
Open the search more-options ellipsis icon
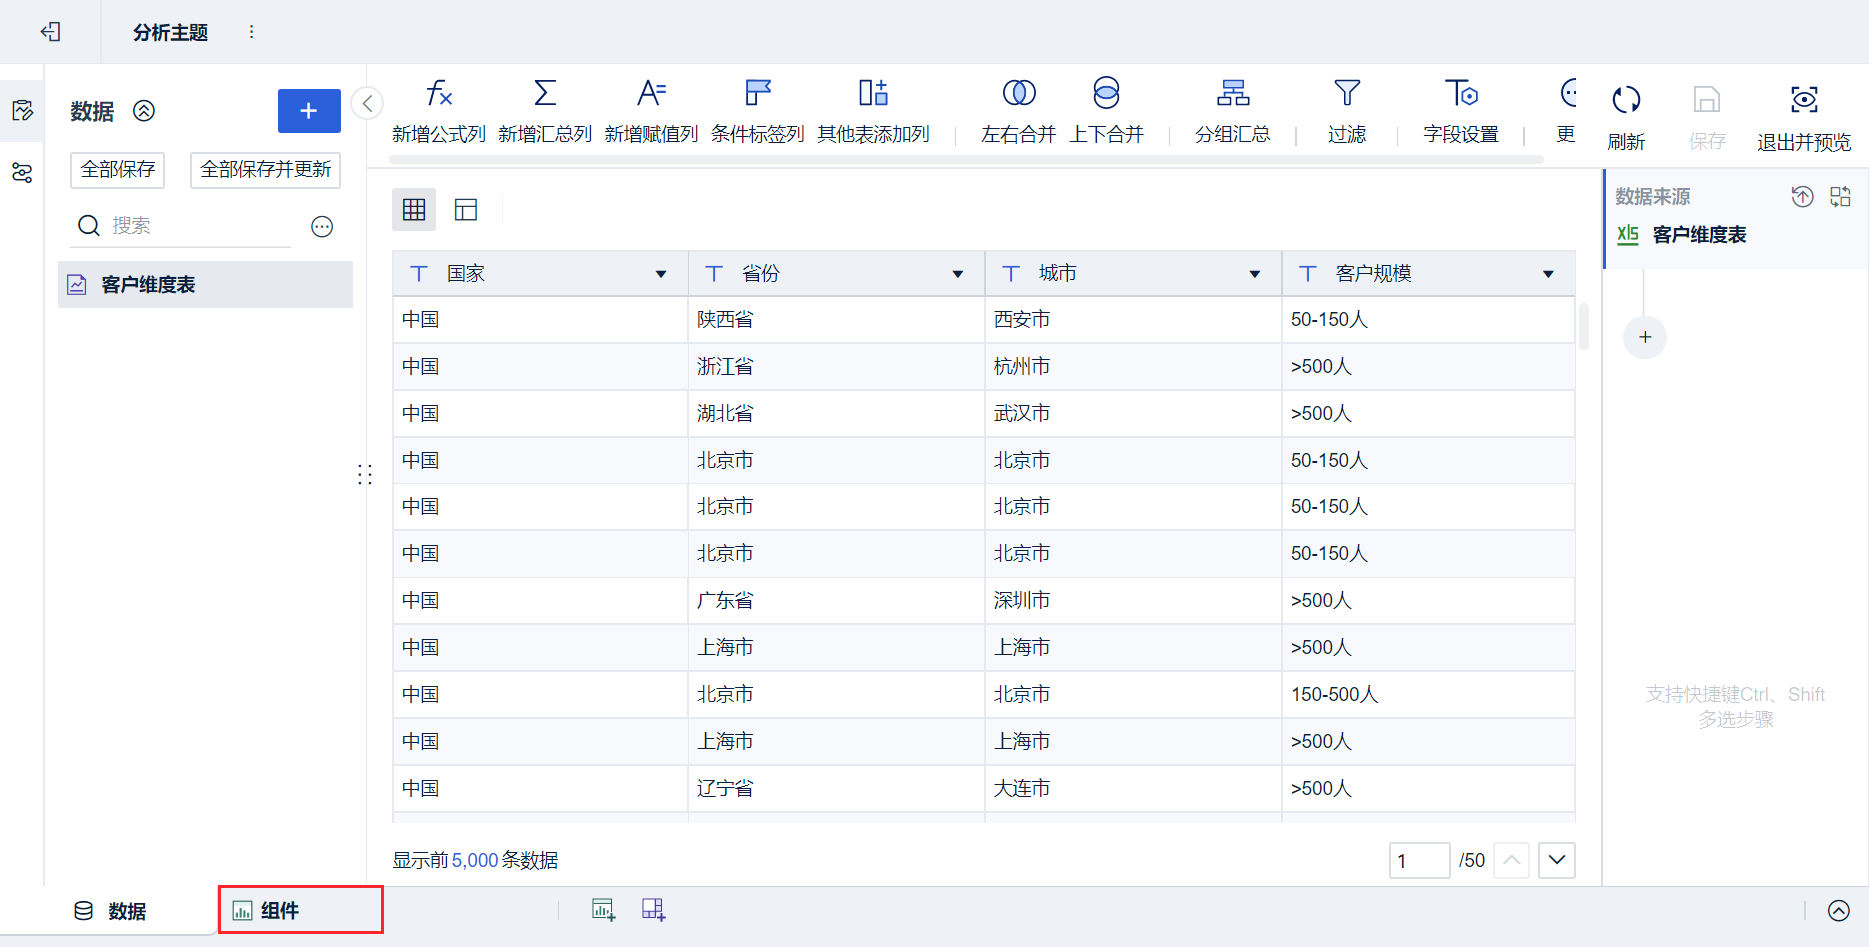click(x=322, y=227)
